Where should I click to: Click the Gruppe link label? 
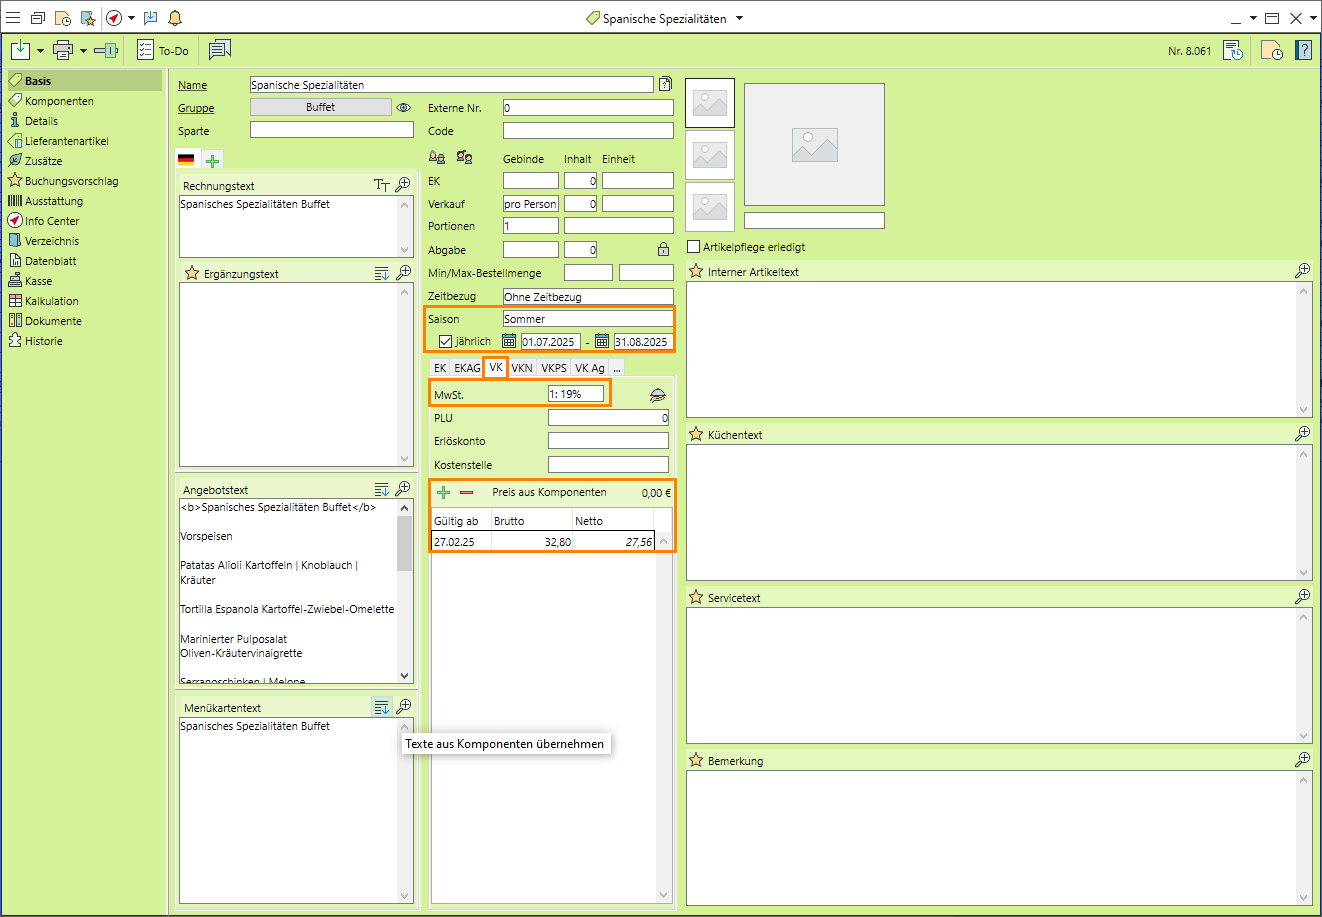196,108
